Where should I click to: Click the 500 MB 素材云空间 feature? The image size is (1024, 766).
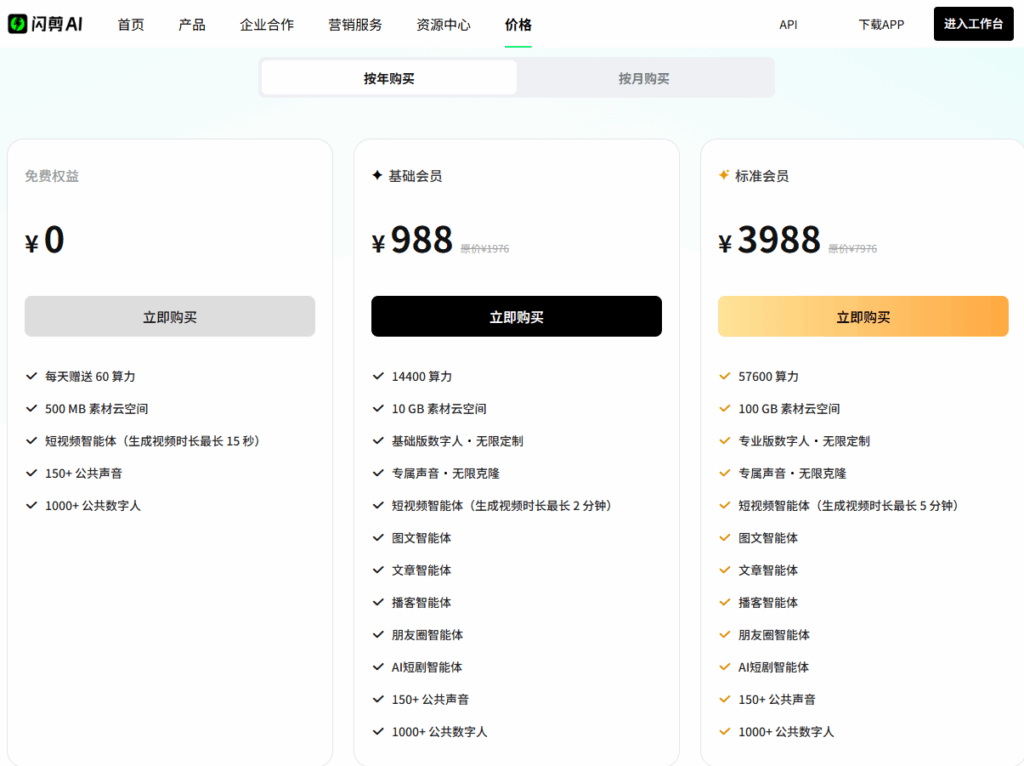click(x=97, y=409)
